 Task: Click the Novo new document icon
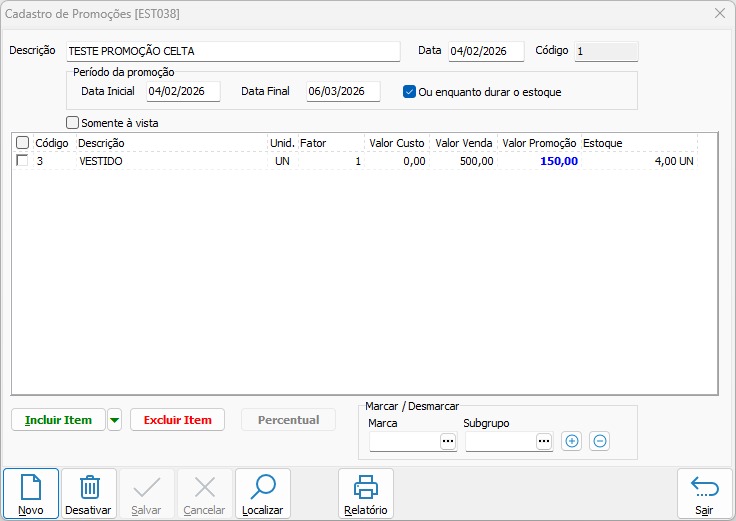click(31, 488)
